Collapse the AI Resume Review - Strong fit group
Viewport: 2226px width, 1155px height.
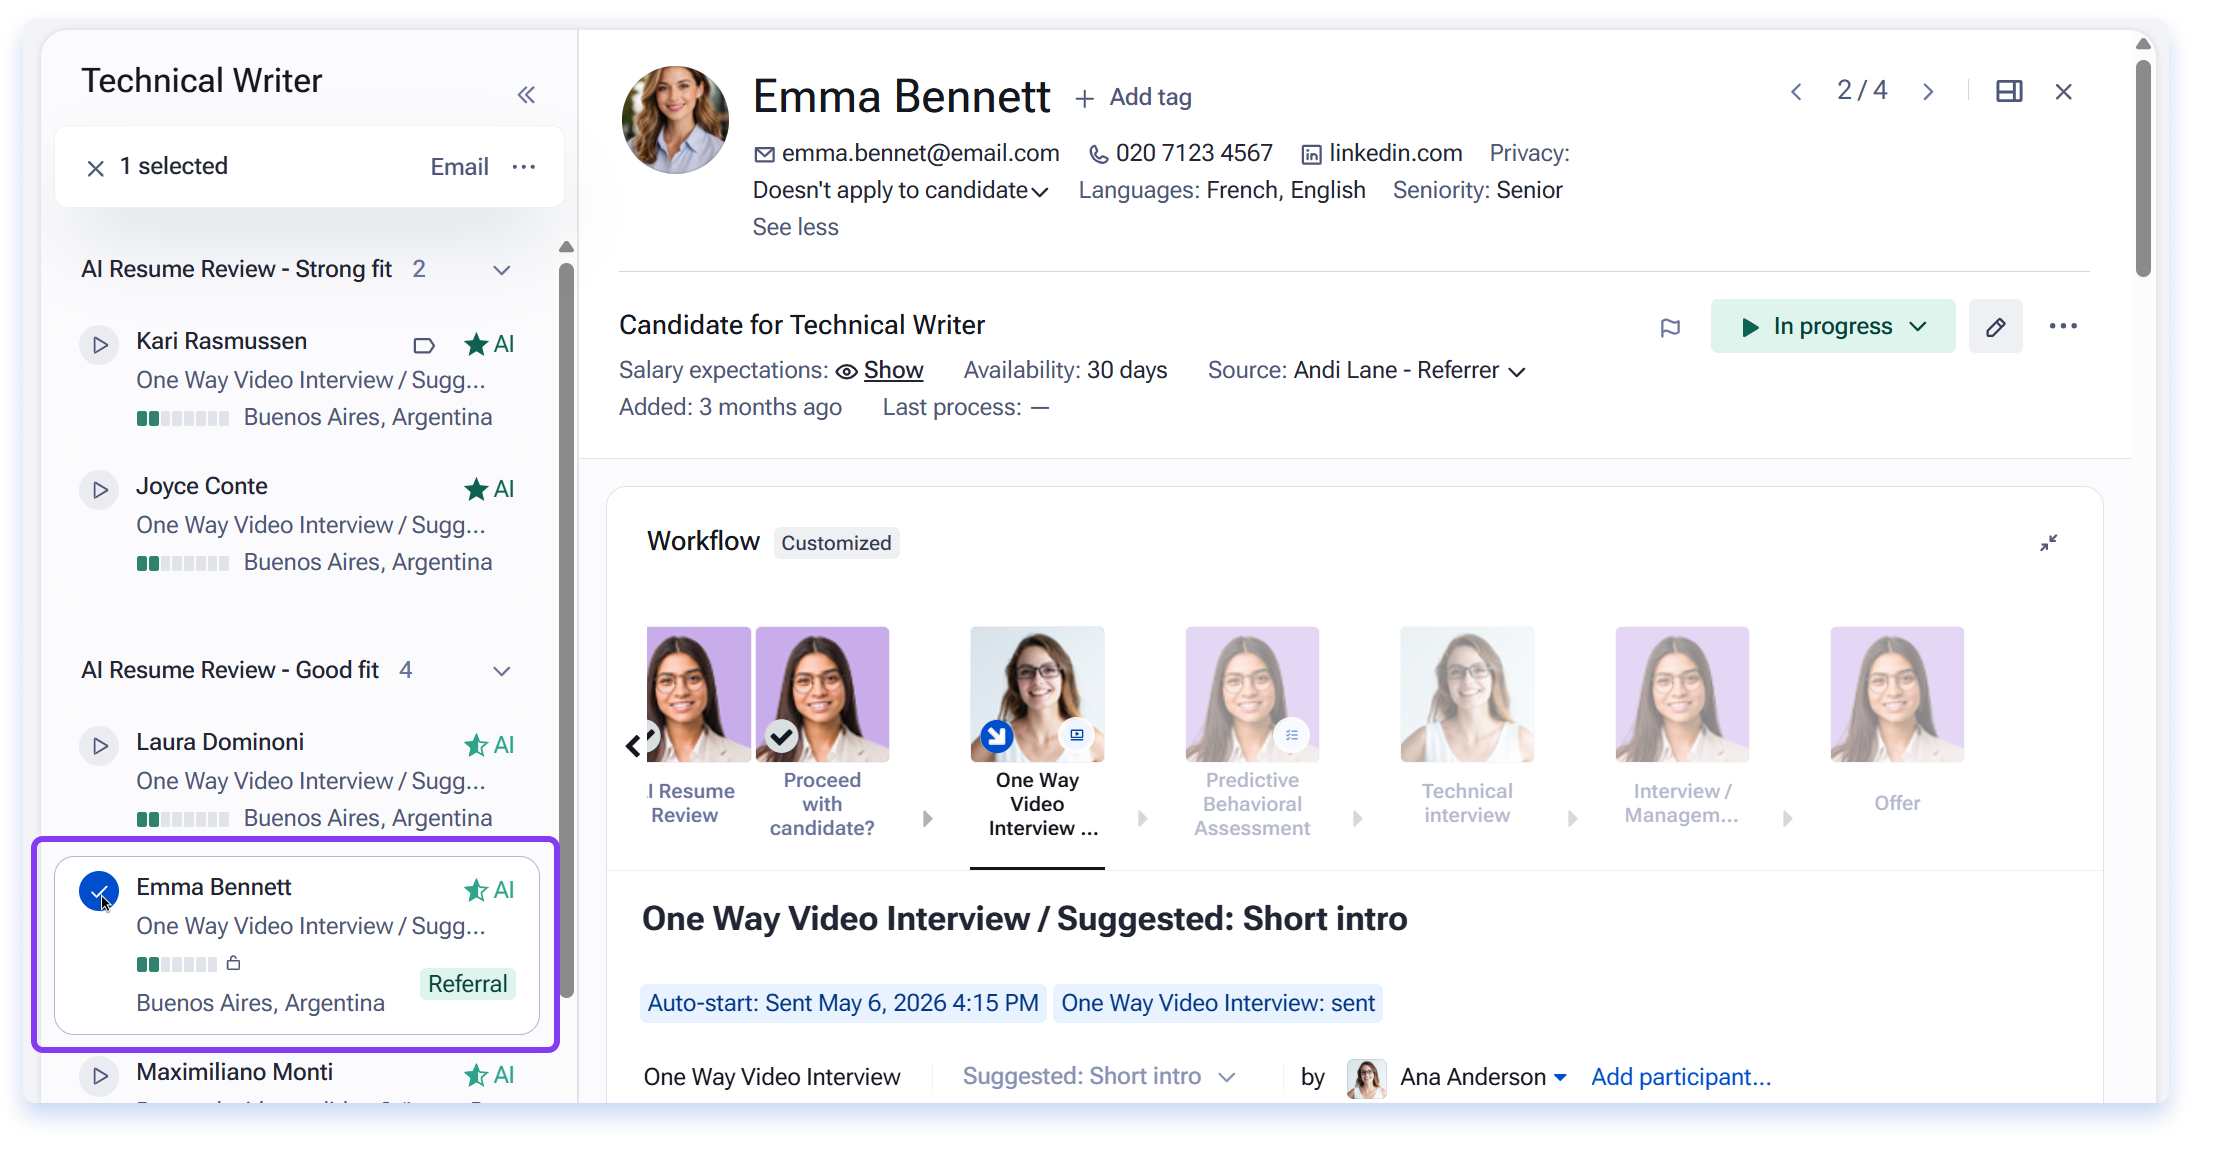point(502,270)
